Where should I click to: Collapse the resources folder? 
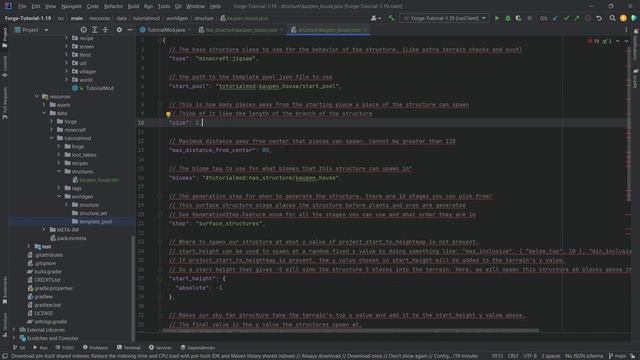tap(37, 97)
